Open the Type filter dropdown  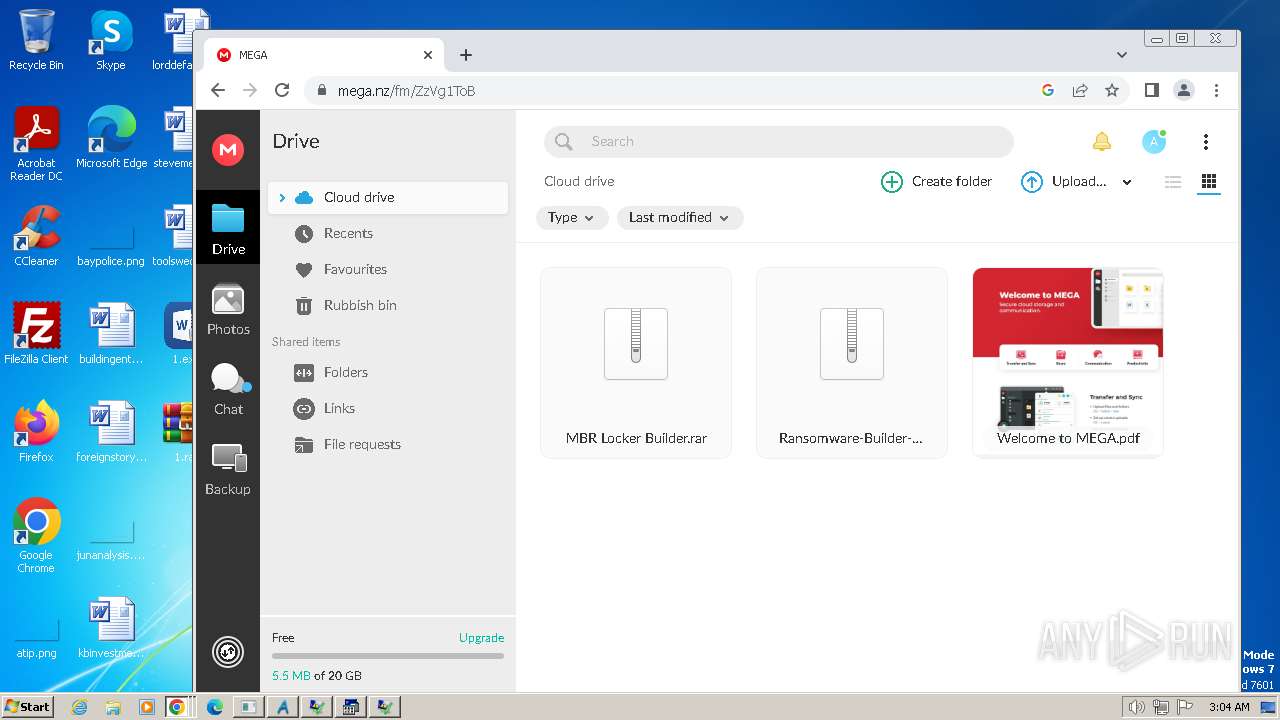click(572, 218)
